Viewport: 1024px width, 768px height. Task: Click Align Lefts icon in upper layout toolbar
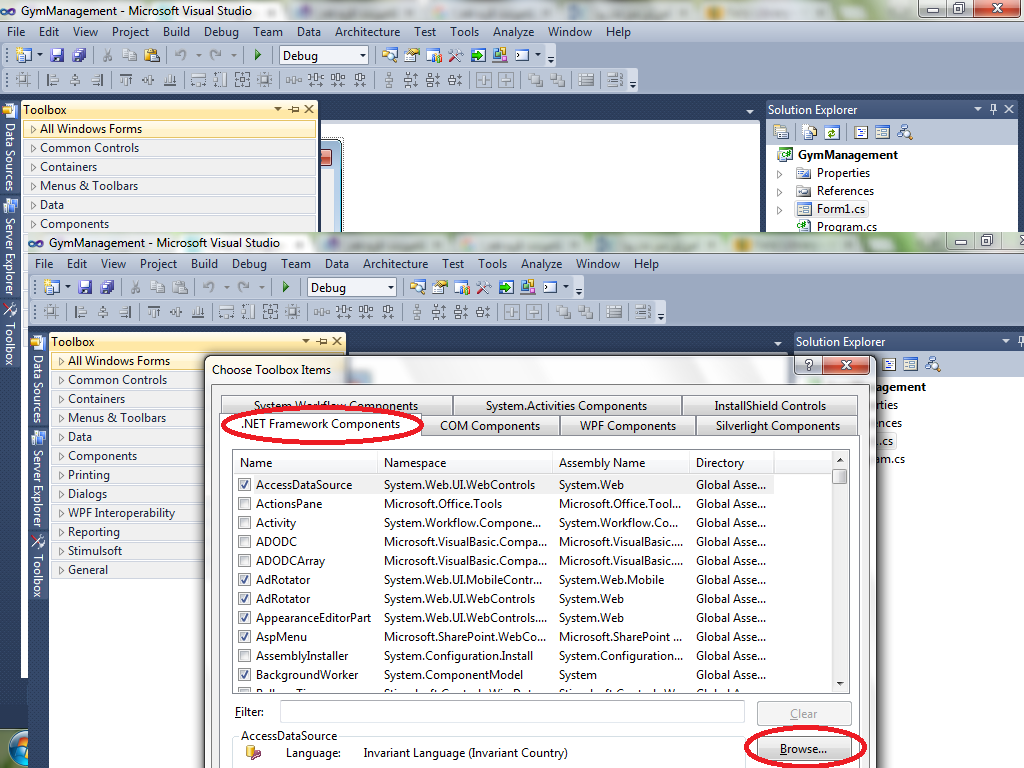pos(53,80)
